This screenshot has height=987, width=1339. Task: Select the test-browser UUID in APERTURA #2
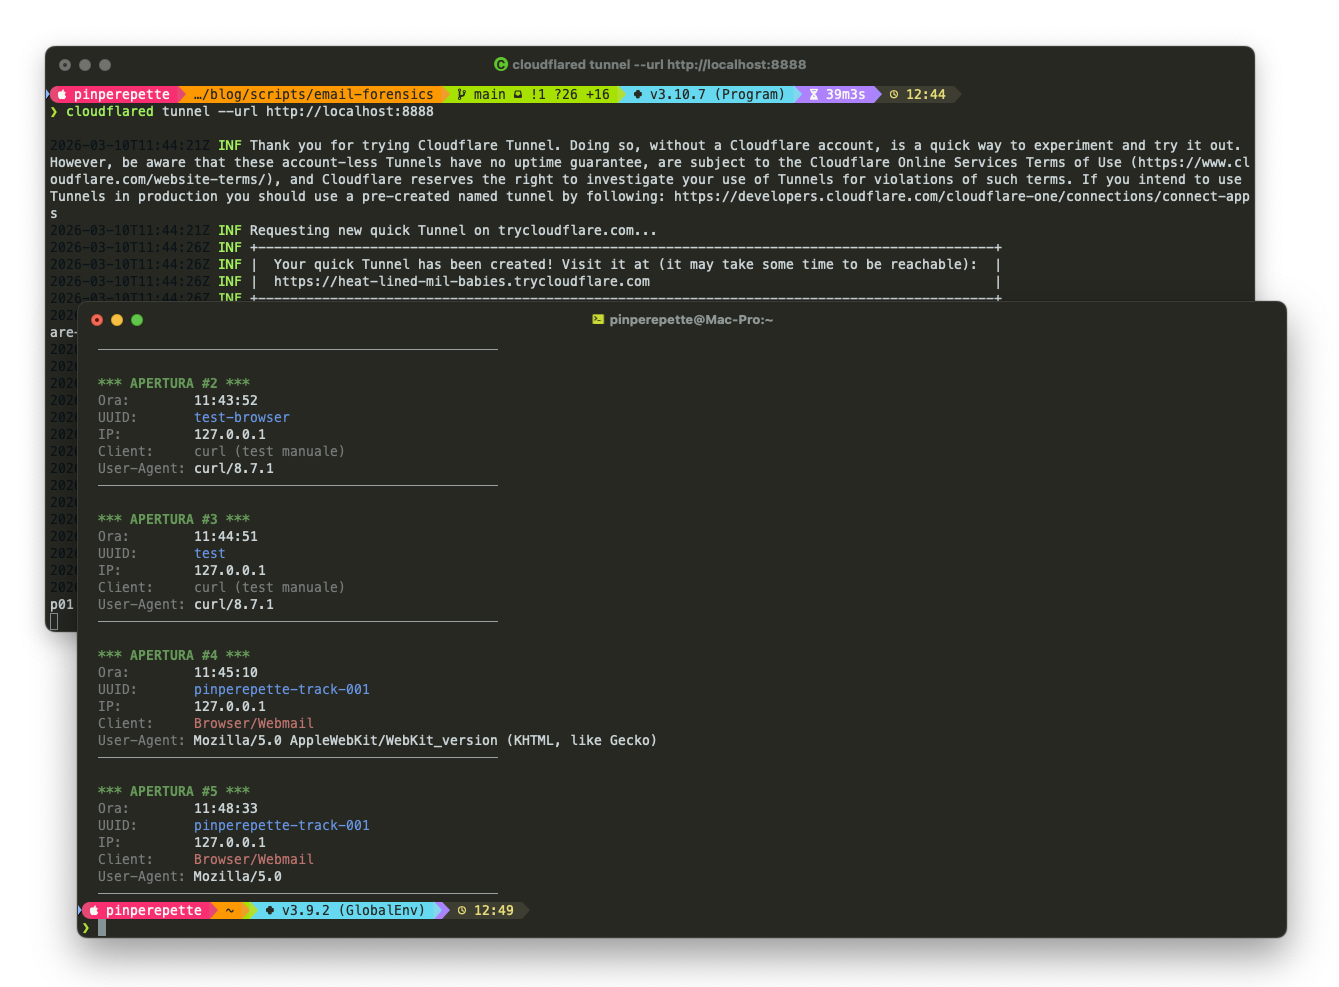pos(241,417)
